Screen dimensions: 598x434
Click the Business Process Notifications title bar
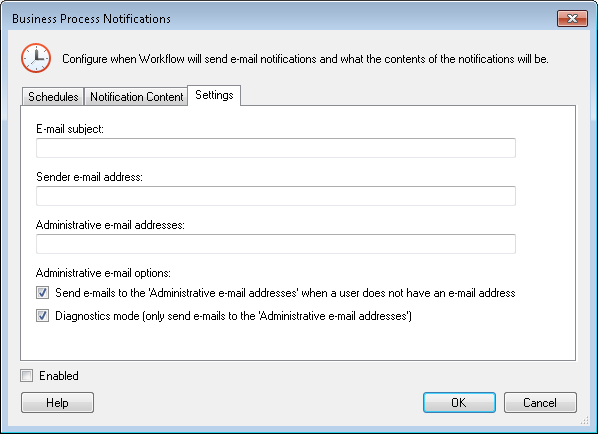pyautogui.click(x=282, y=18)
